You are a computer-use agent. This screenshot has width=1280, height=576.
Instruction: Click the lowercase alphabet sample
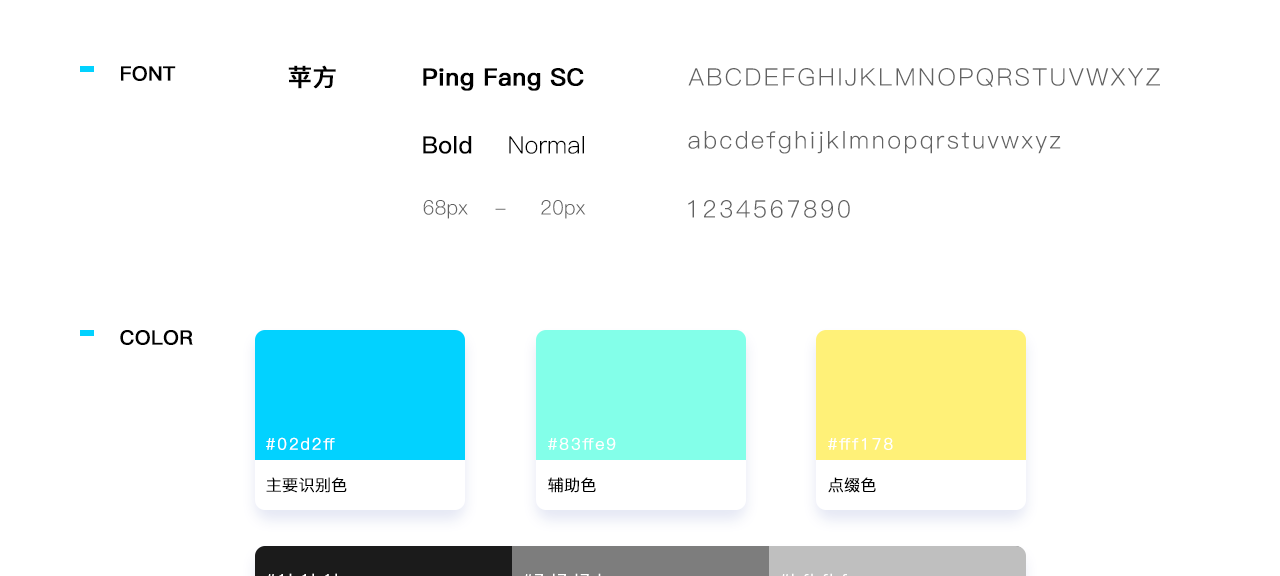coord(874,141)
